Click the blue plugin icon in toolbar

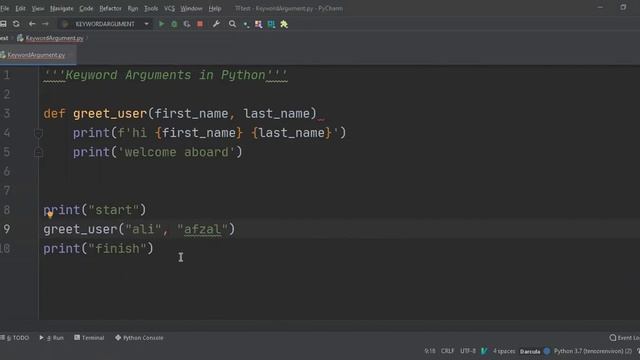click(x=271, y=24)
